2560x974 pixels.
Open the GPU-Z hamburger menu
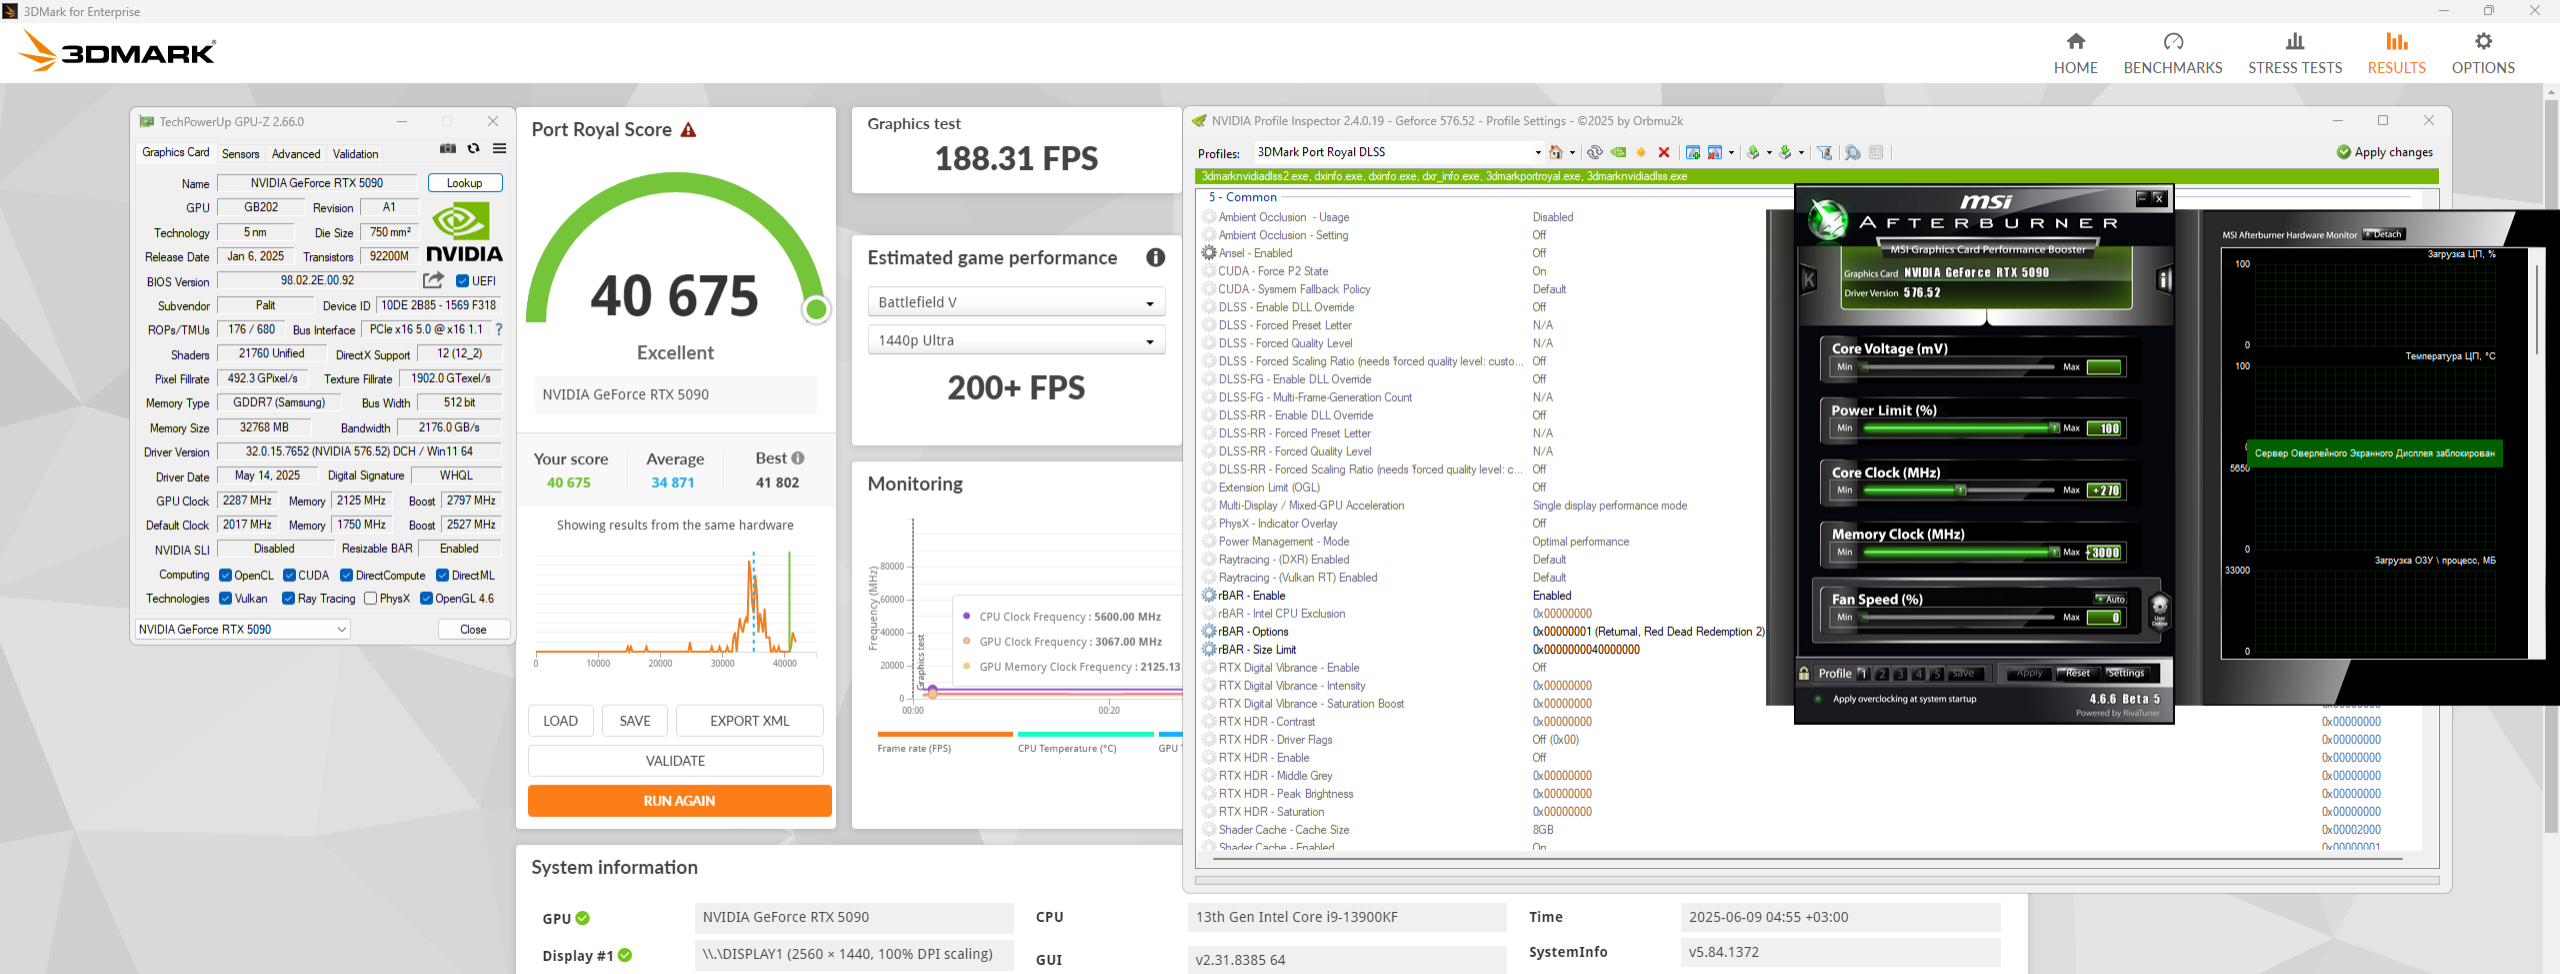point(499,149)
